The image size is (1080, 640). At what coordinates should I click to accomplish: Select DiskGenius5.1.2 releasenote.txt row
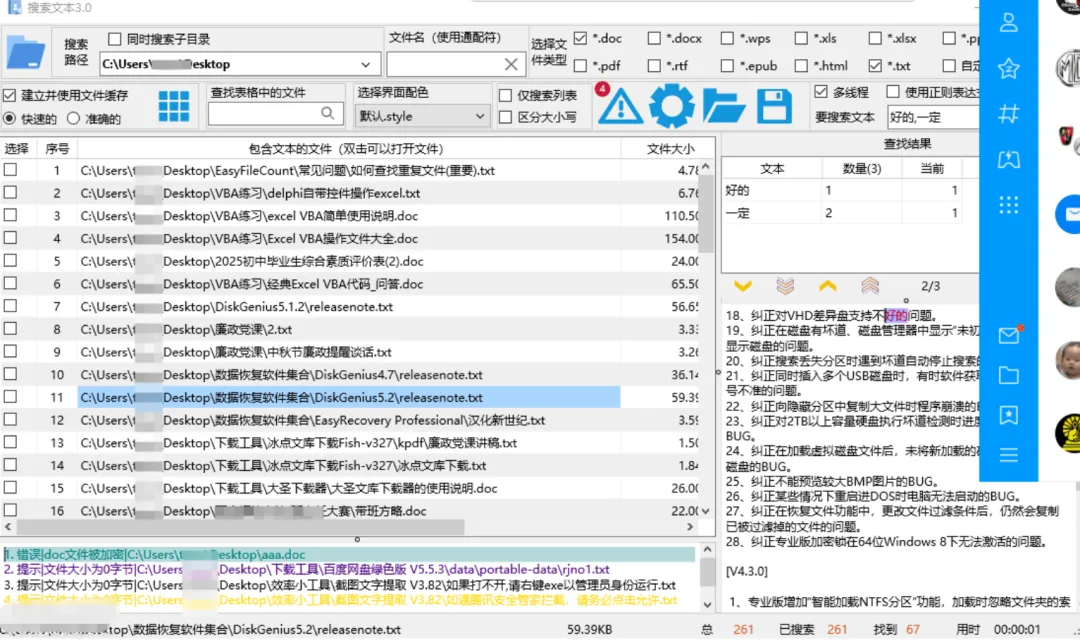[349, 307]
